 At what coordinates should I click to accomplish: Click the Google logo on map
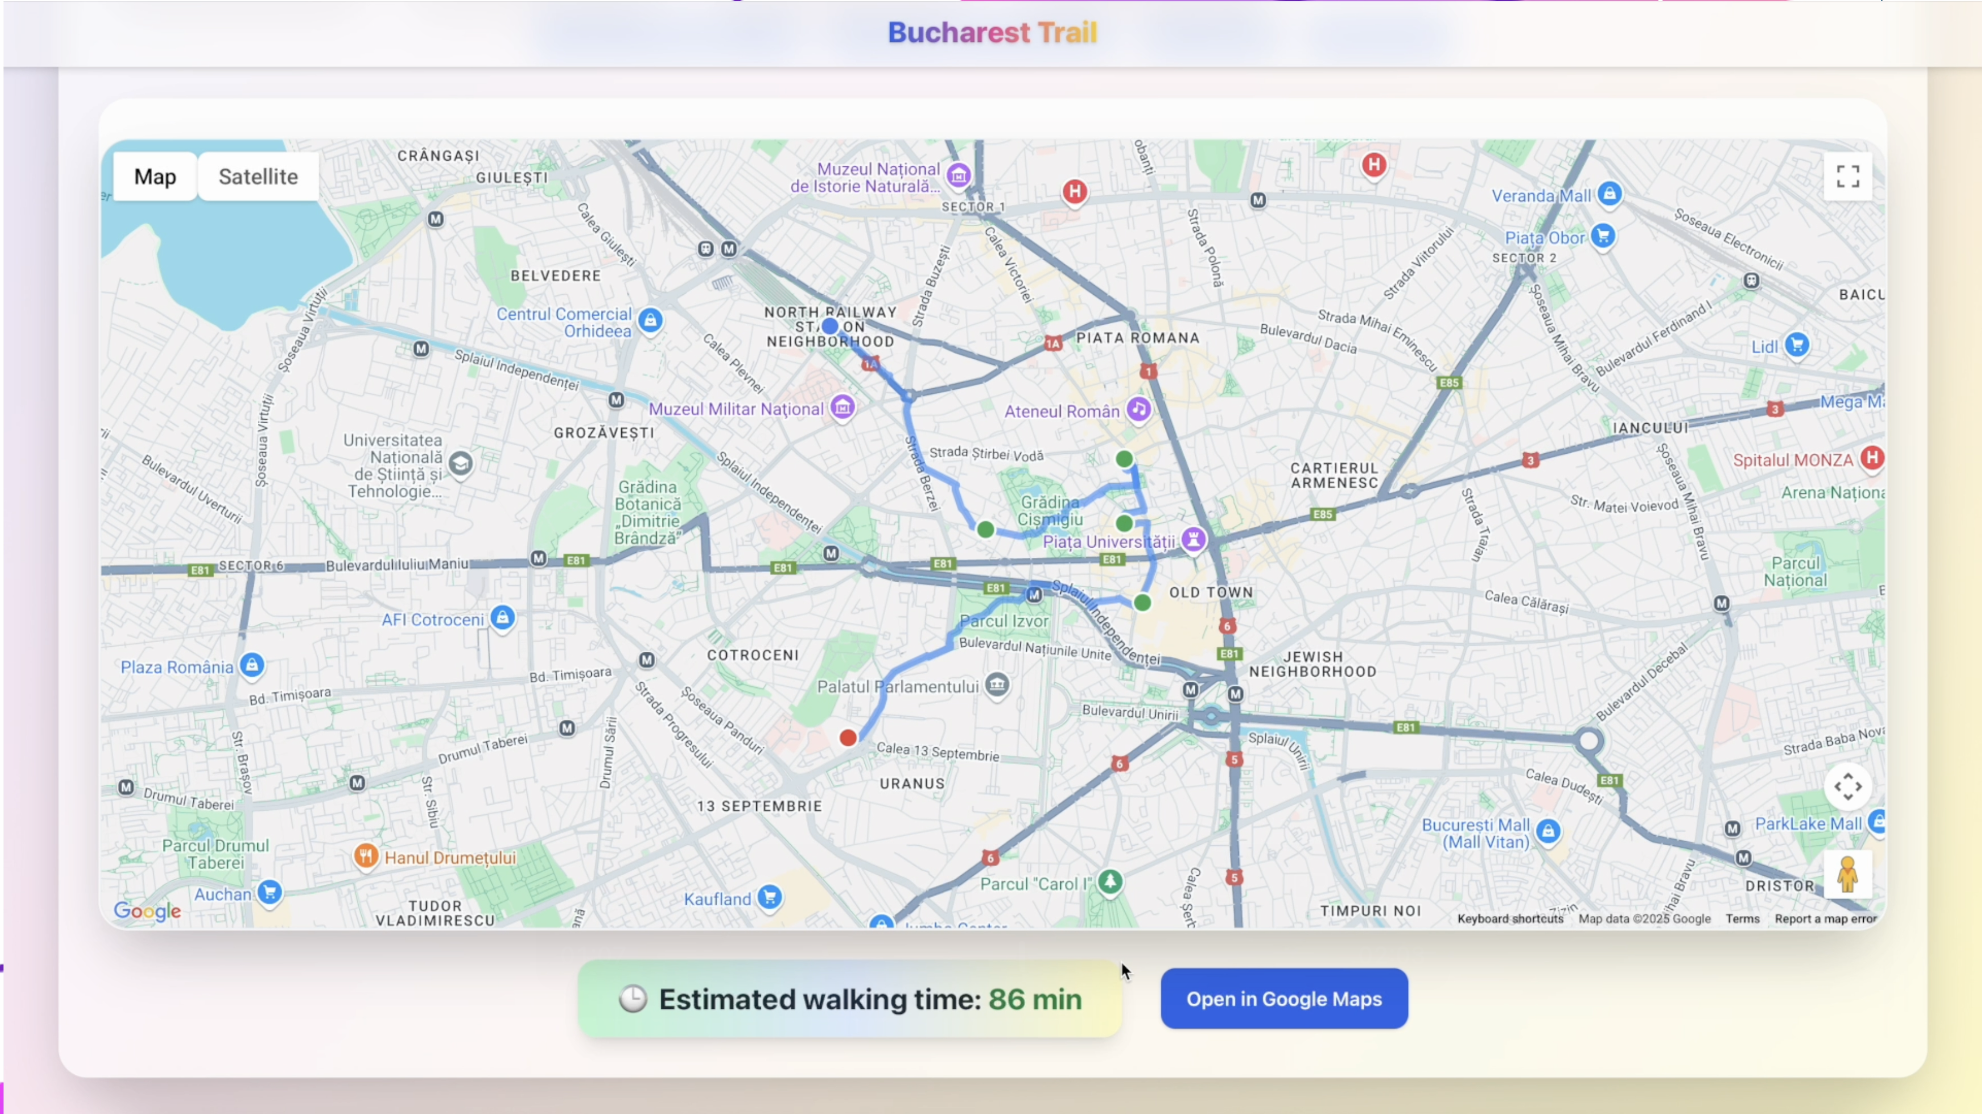click(x=147, y=910)
